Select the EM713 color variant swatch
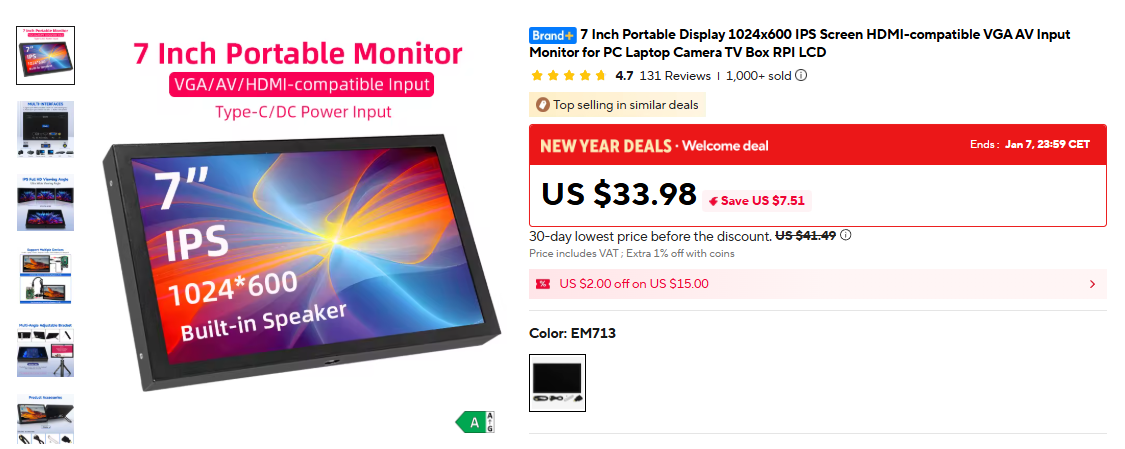The image size is (1125, 449). (x=557, y=383)
